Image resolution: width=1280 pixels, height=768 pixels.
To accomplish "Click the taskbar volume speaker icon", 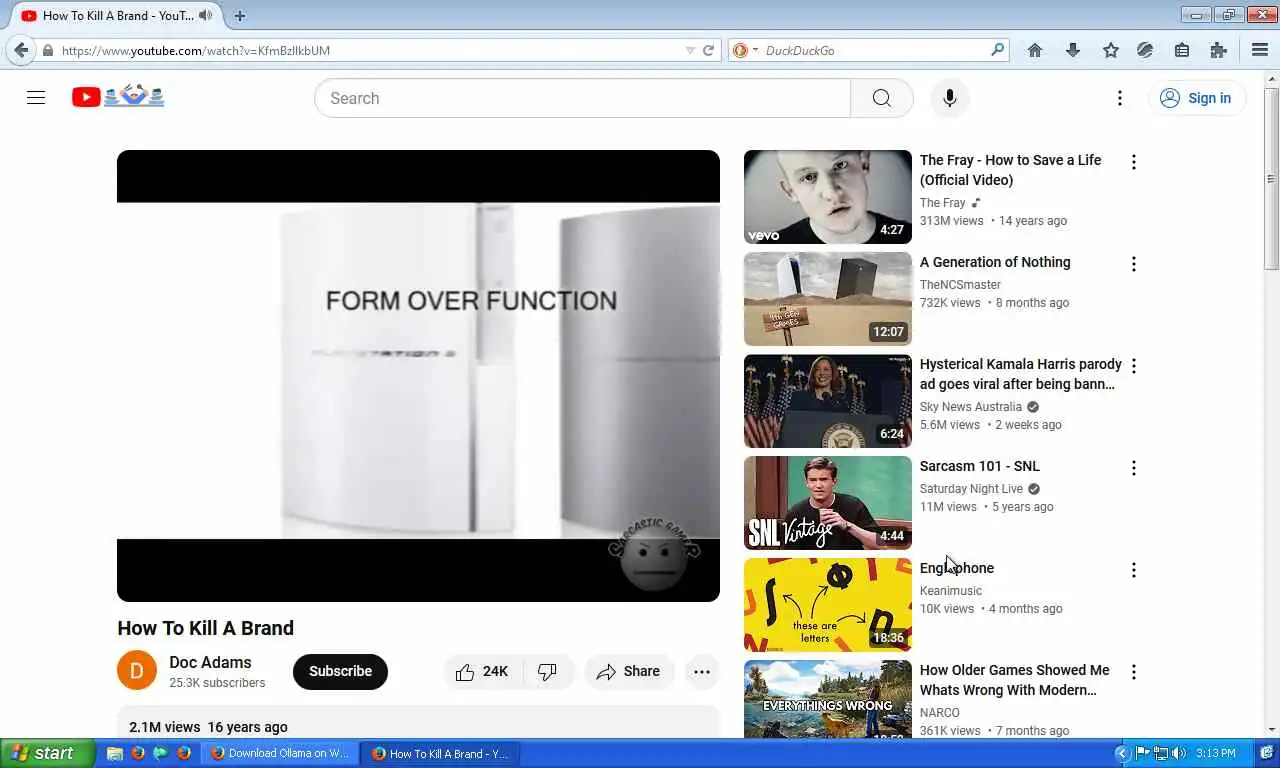I will click(x=1179, y=753).
